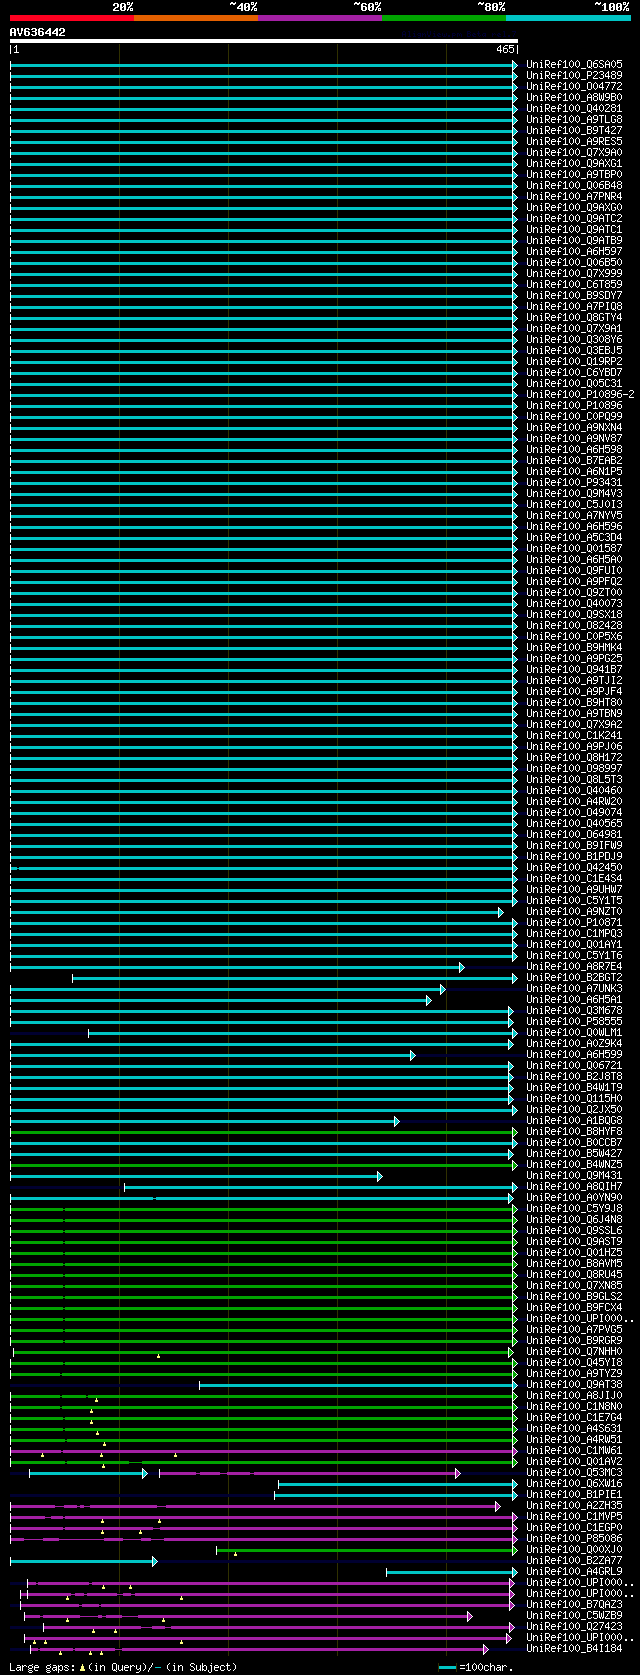This screenshot has width=640, height=1675.
Task: Select the UniRef100_C1MW61 label
Action: (x=574, y=1450)
